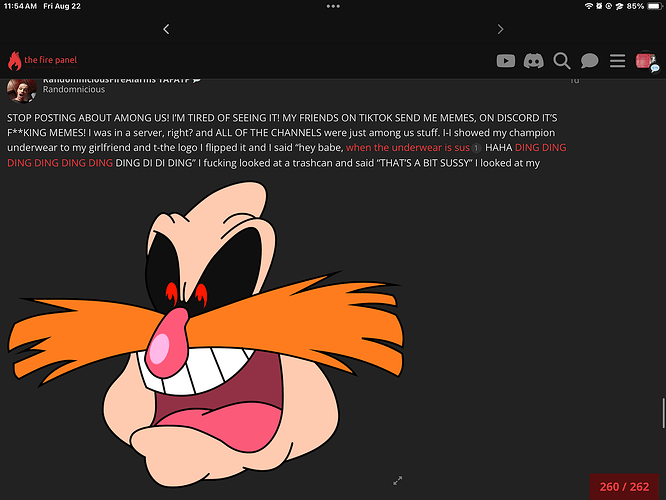The height and width of the screenshot is (500, 666).
Task: Go to the fire panel homepage logo
Action: 42,61
